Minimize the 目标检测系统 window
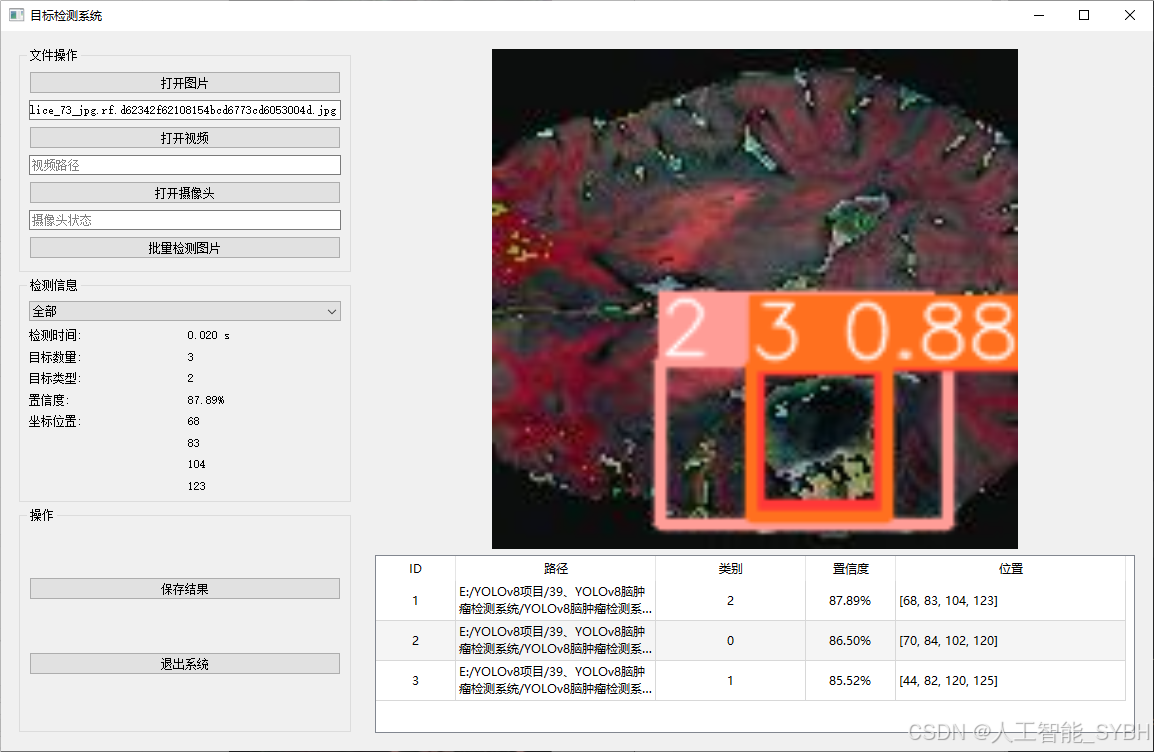The image size is (1154, 752). pyautogui.click(x=1039, y=15)
